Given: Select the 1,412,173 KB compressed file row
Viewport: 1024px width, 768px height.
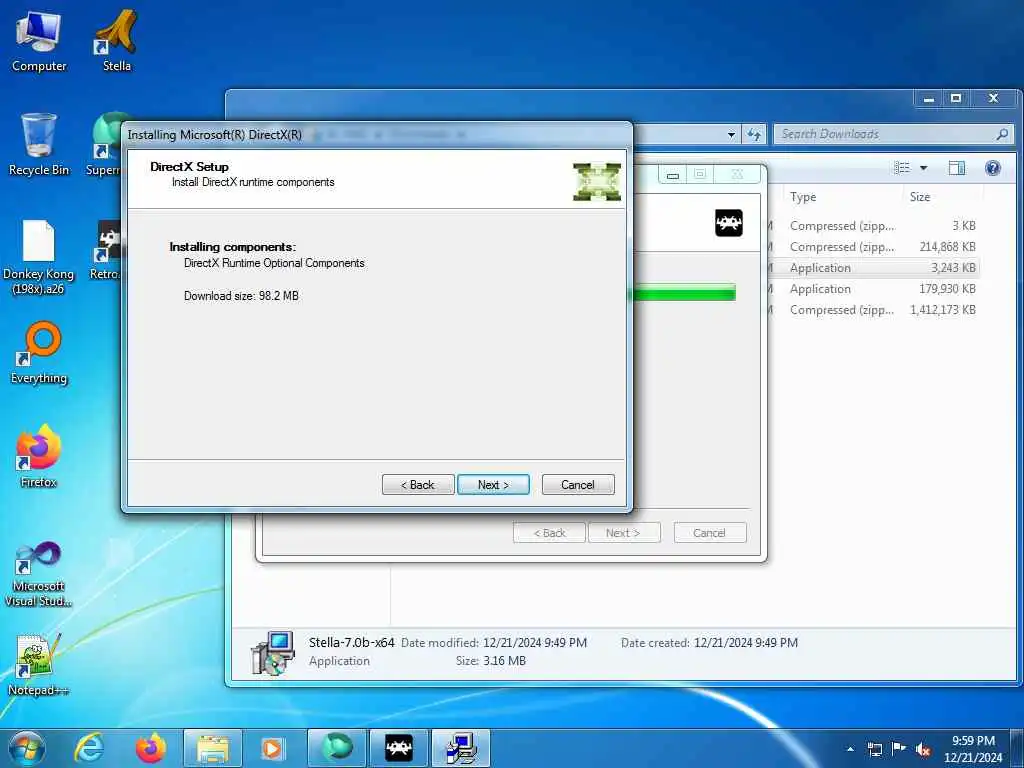Looking at the screenshot, I should [x=872, y=309].
